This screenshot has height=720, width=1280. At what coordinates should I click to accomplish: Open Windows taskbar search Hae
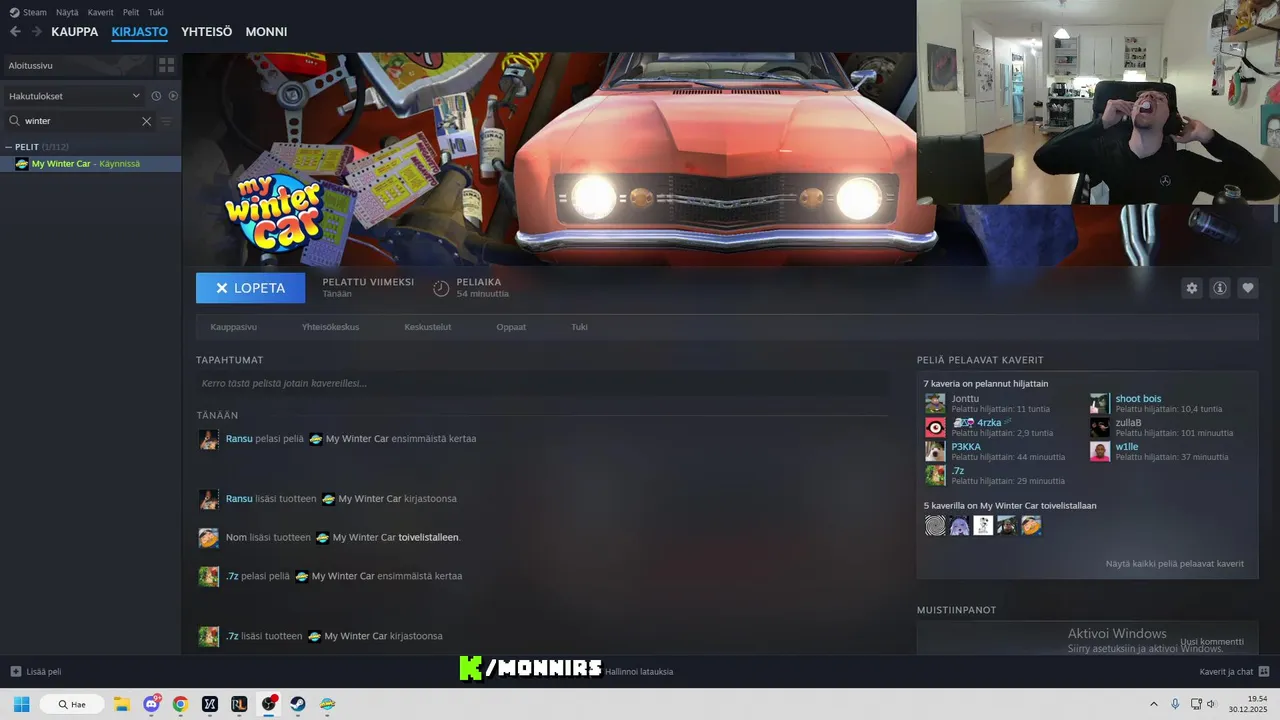point(72,704)
